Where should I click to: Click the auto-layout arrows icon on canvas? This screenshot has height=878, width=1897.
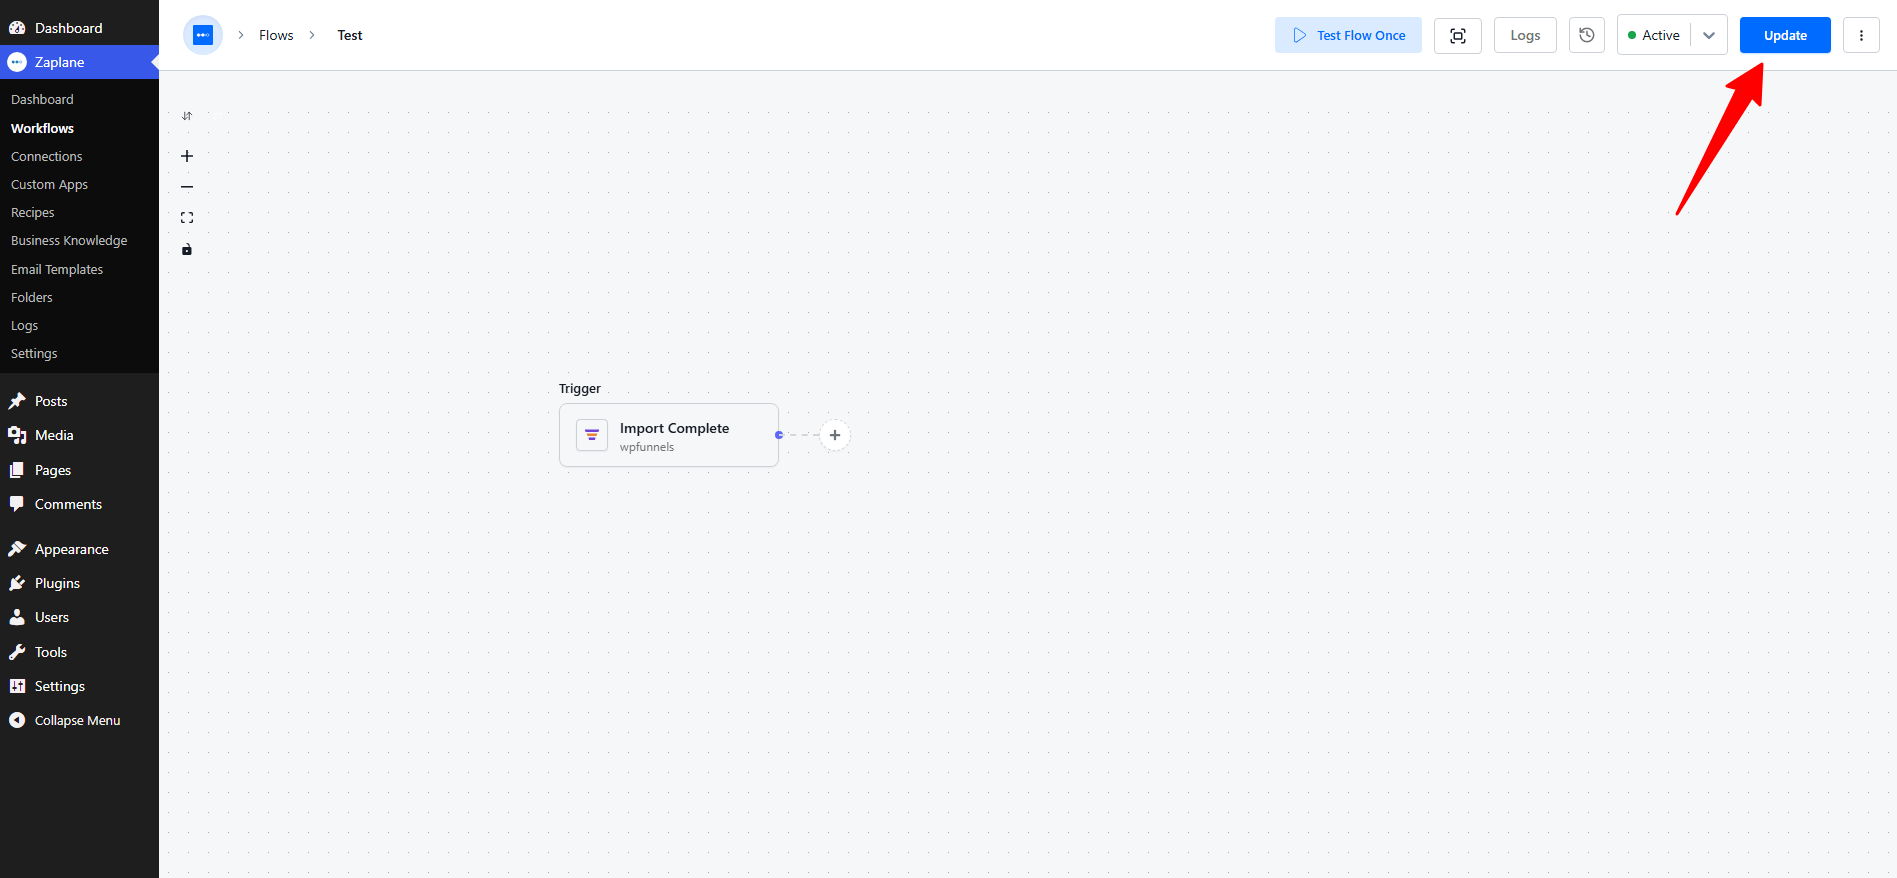tap(187, 116)
